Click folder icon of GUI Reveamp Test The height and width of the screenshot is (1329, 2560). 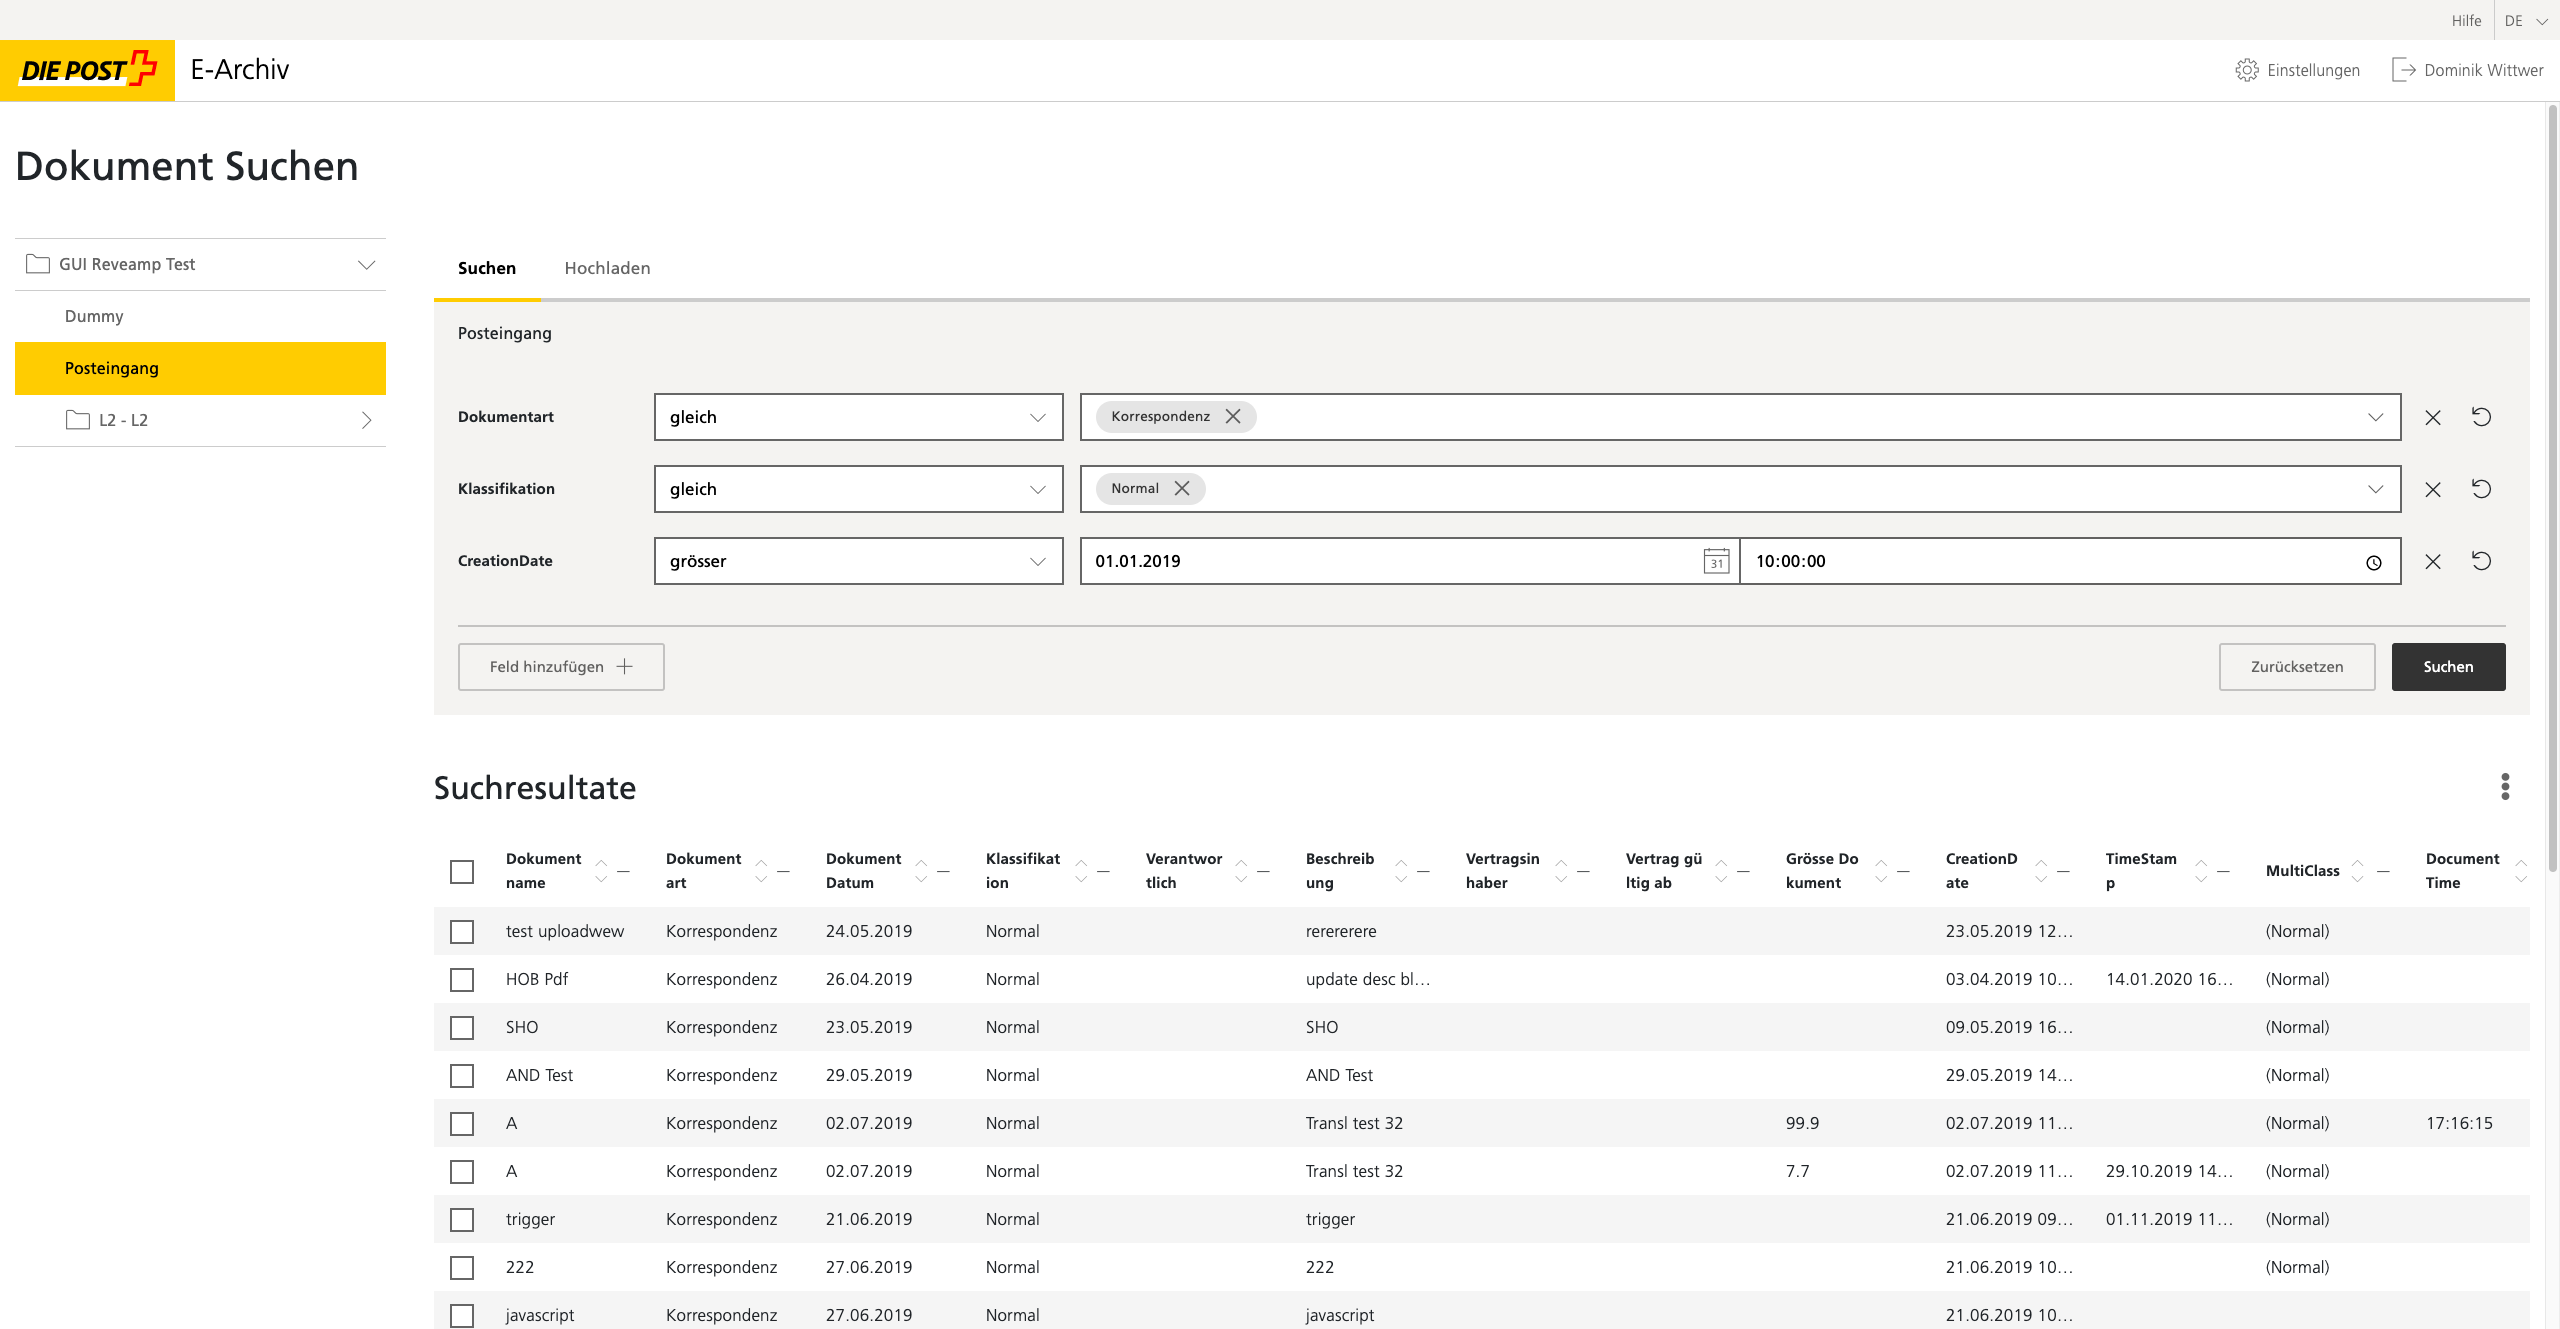38,264
